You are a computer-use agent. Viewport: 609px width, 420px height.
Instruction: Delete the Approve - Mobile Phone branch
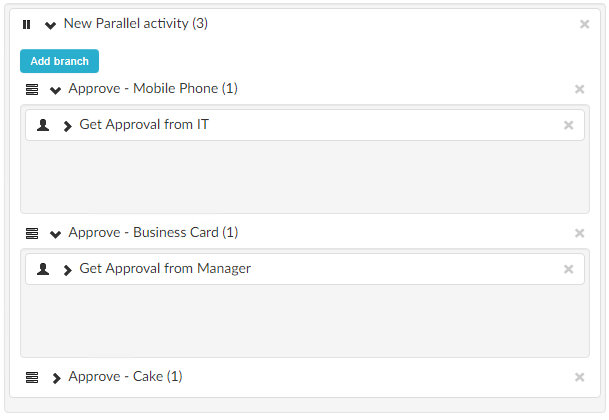(x=579, y=89)
